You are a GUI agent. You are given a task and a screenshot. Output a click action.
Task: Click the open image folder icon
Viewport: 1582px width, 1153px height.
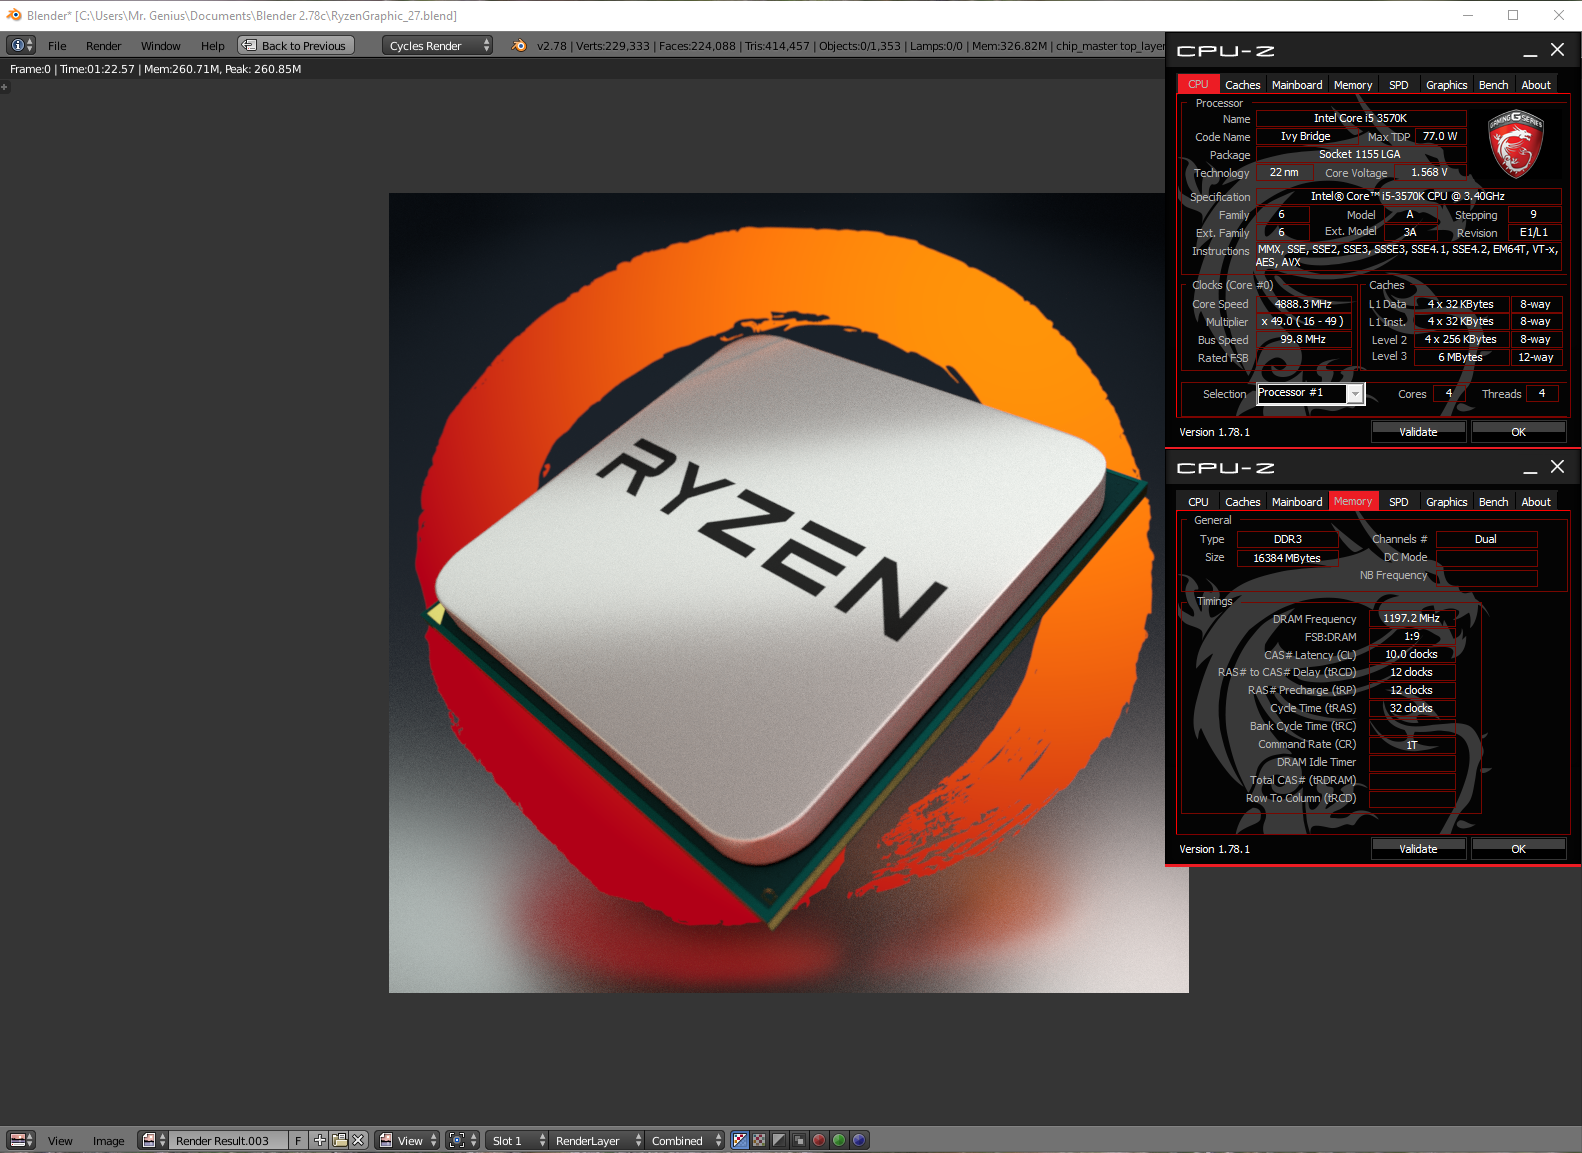(339, 1140)
